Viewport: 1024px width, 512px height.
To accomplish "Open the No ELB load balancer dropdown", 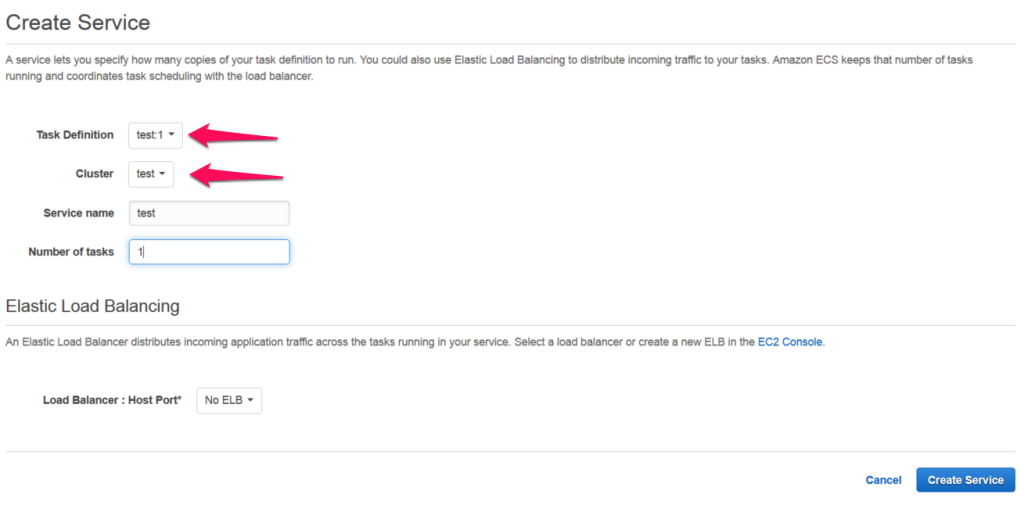I will [x=229, y=400].
